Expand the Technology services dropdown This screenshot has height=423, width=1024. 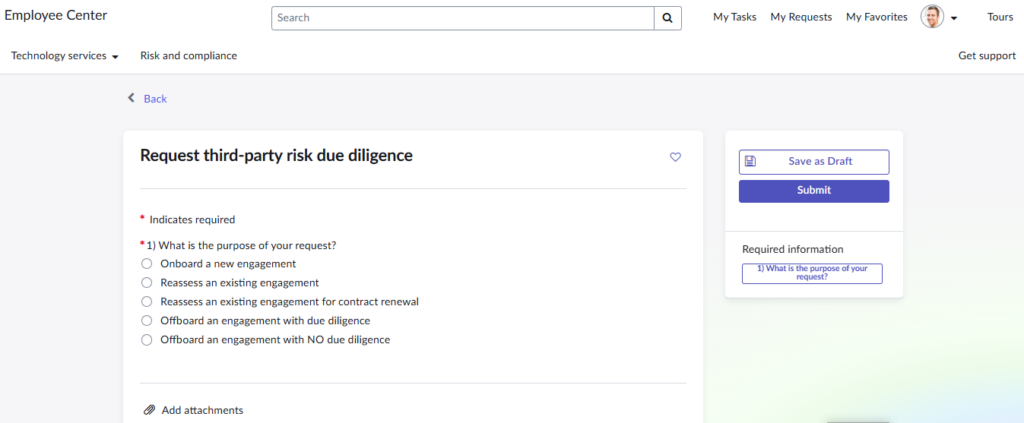point(65,56)
